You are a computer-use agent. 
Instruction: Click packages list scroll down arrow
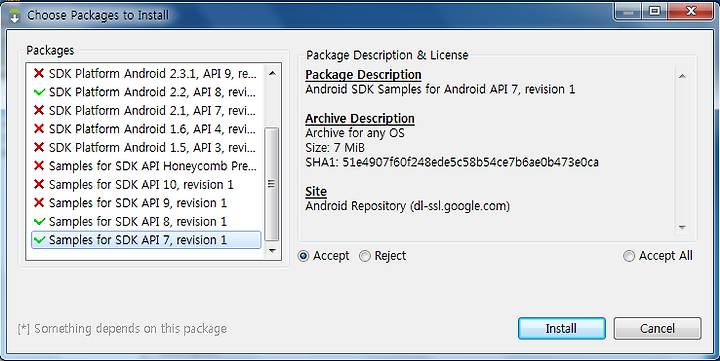tap(272, 250)
